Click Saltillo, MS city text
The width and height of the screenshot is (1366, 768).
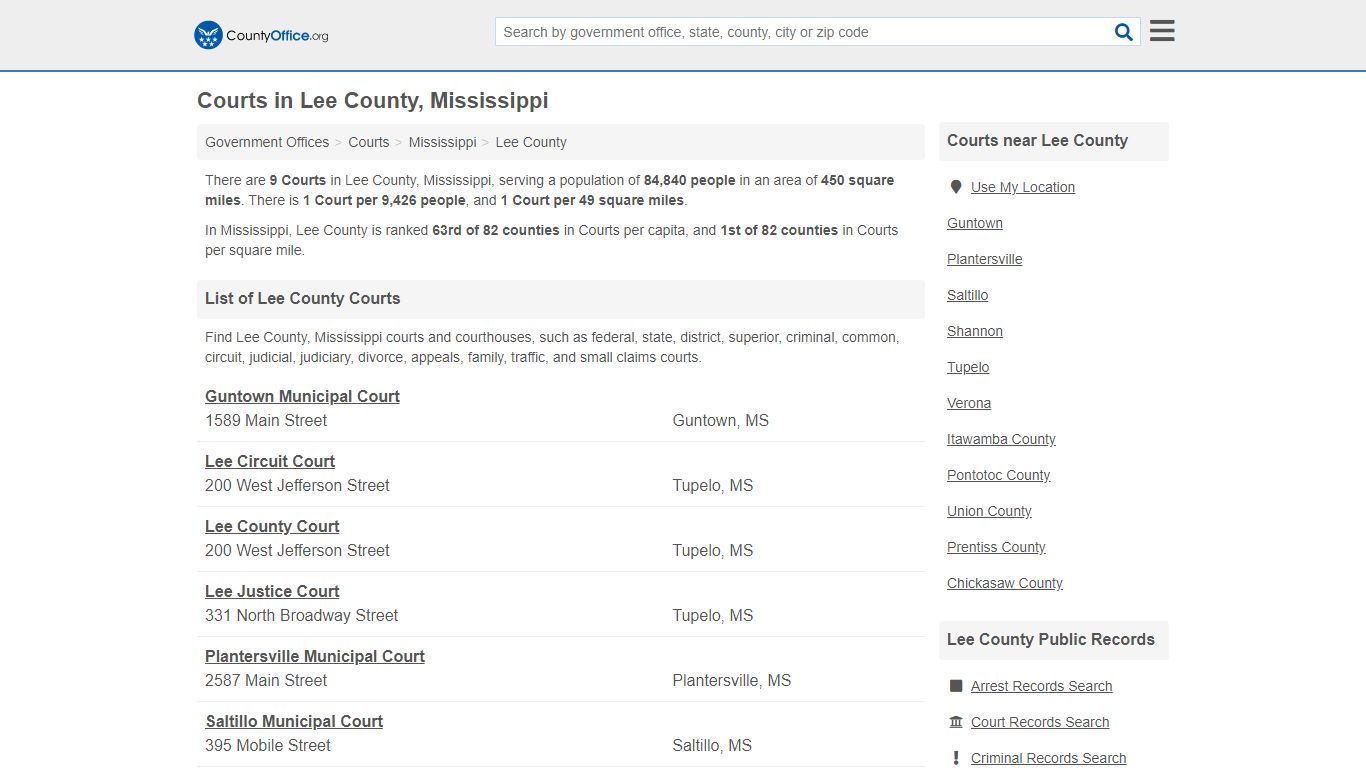tap(712, 745)
